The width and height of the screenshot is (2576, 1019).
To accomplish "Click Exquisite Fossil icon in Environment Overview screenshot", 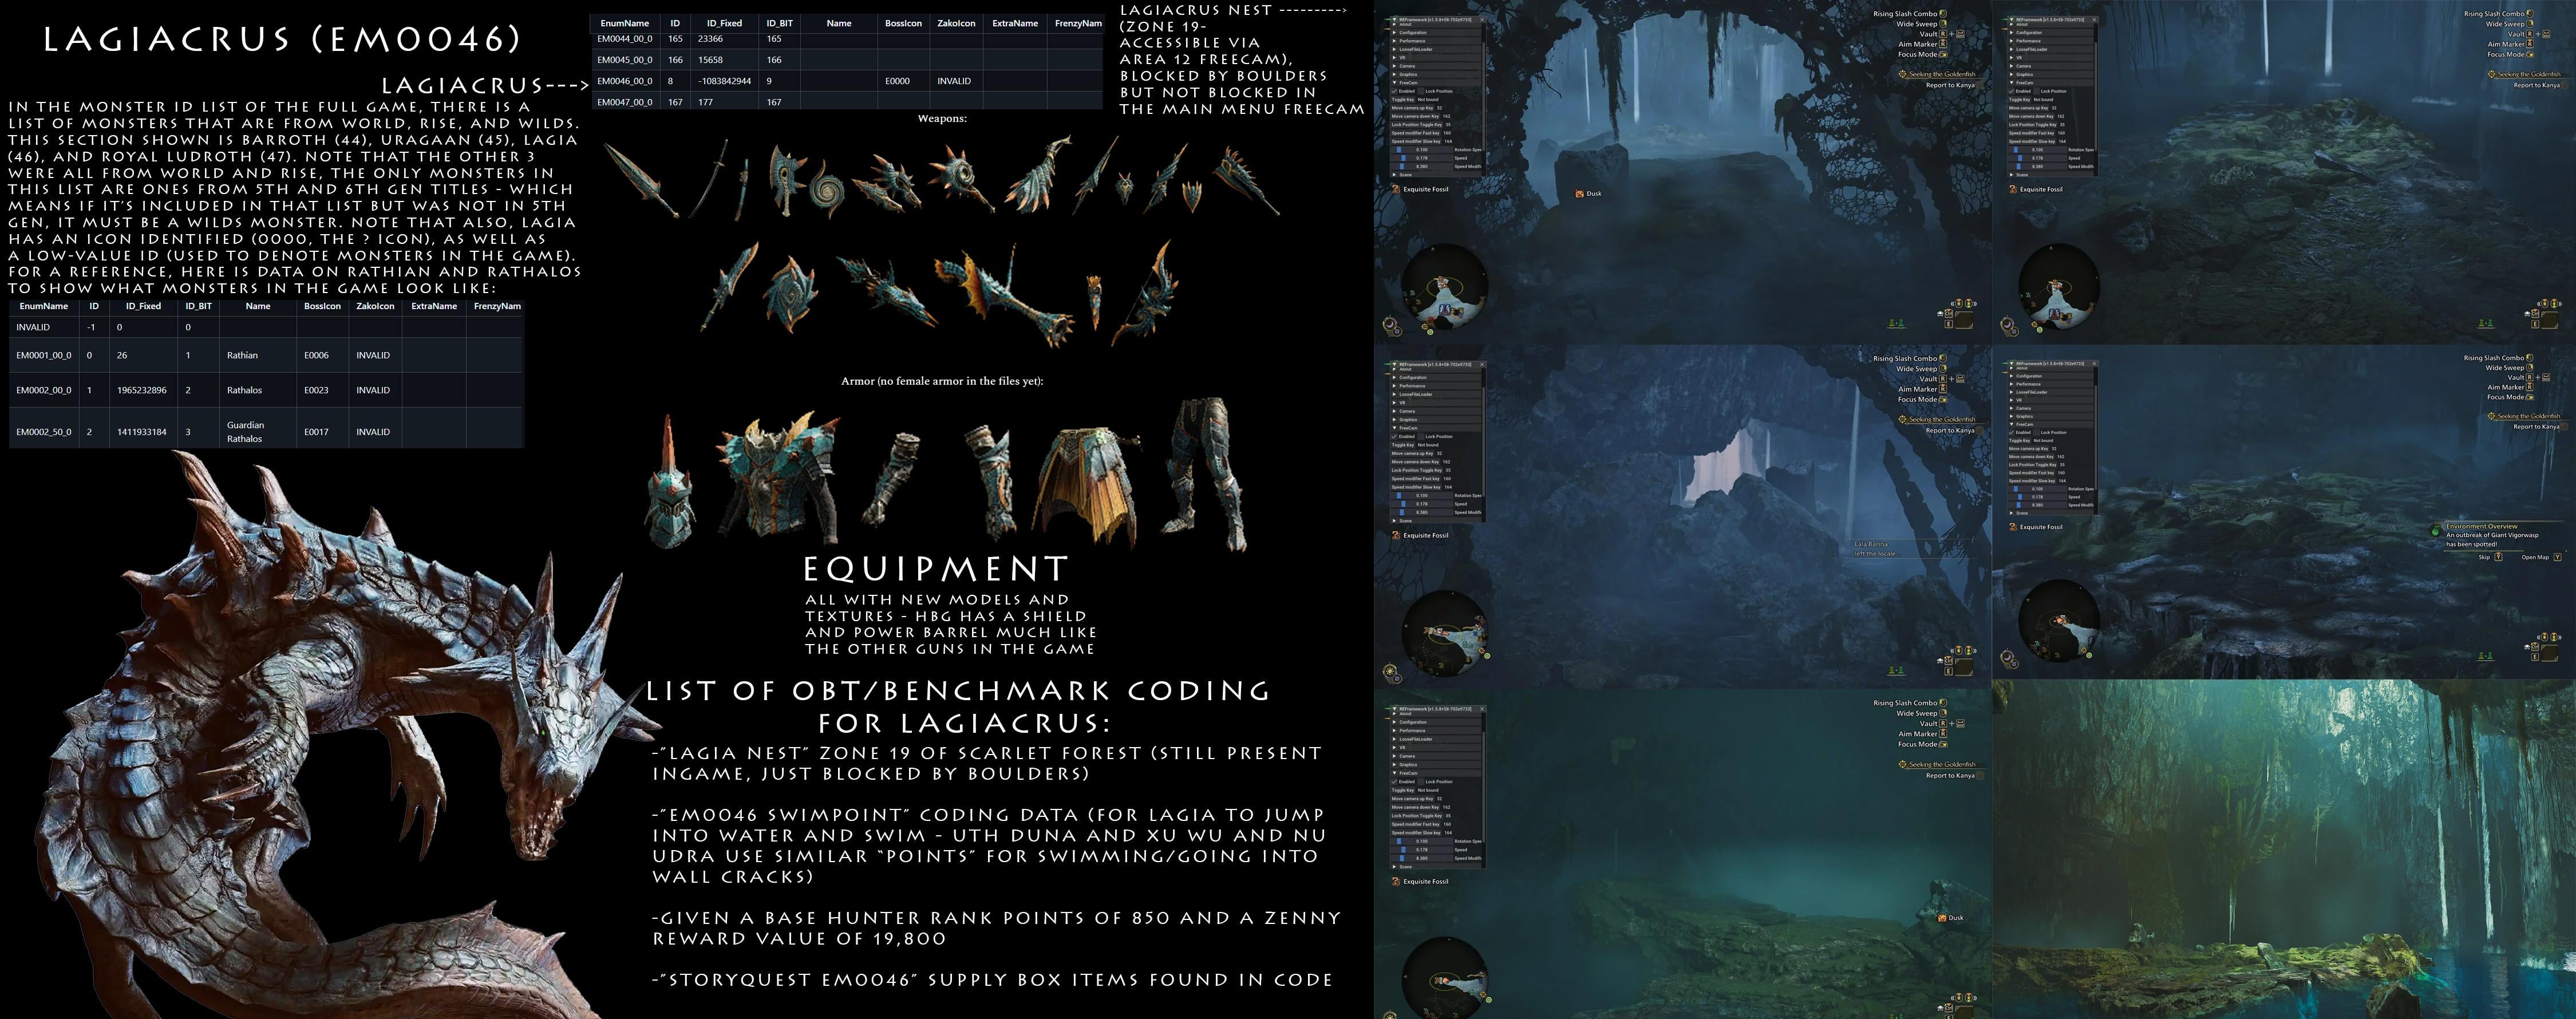I will pyautogui.click(x=2013, y=527).
